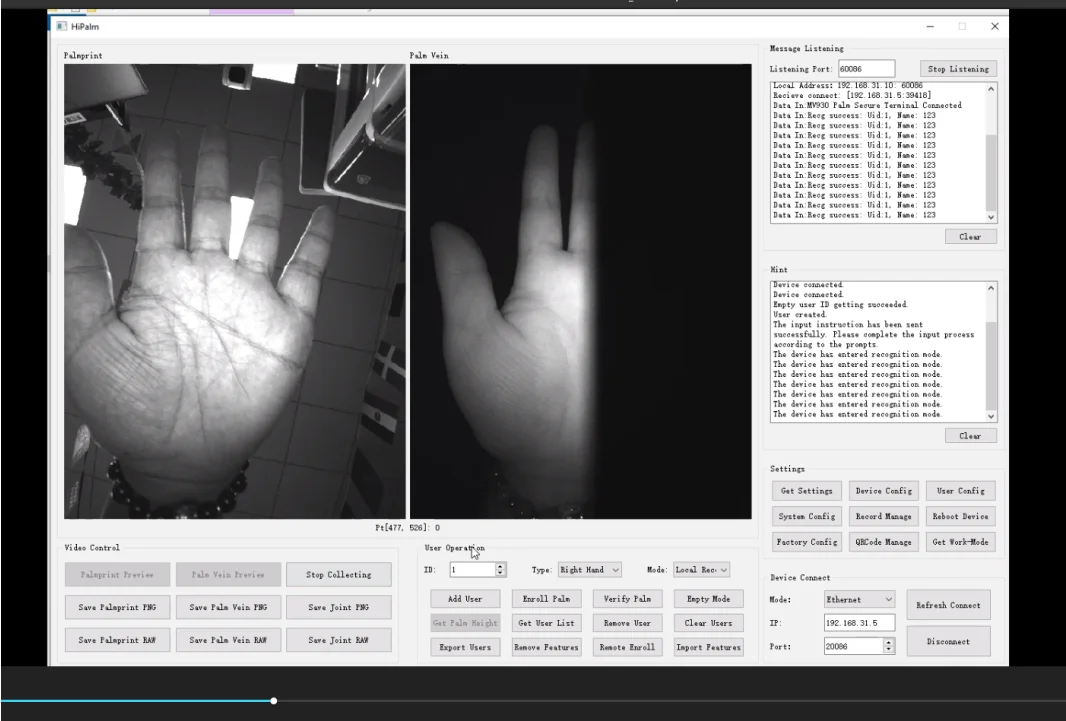The image size is (1066, 721).
Task: Increase the user ID with the stepper
Action: click(502, 565)
